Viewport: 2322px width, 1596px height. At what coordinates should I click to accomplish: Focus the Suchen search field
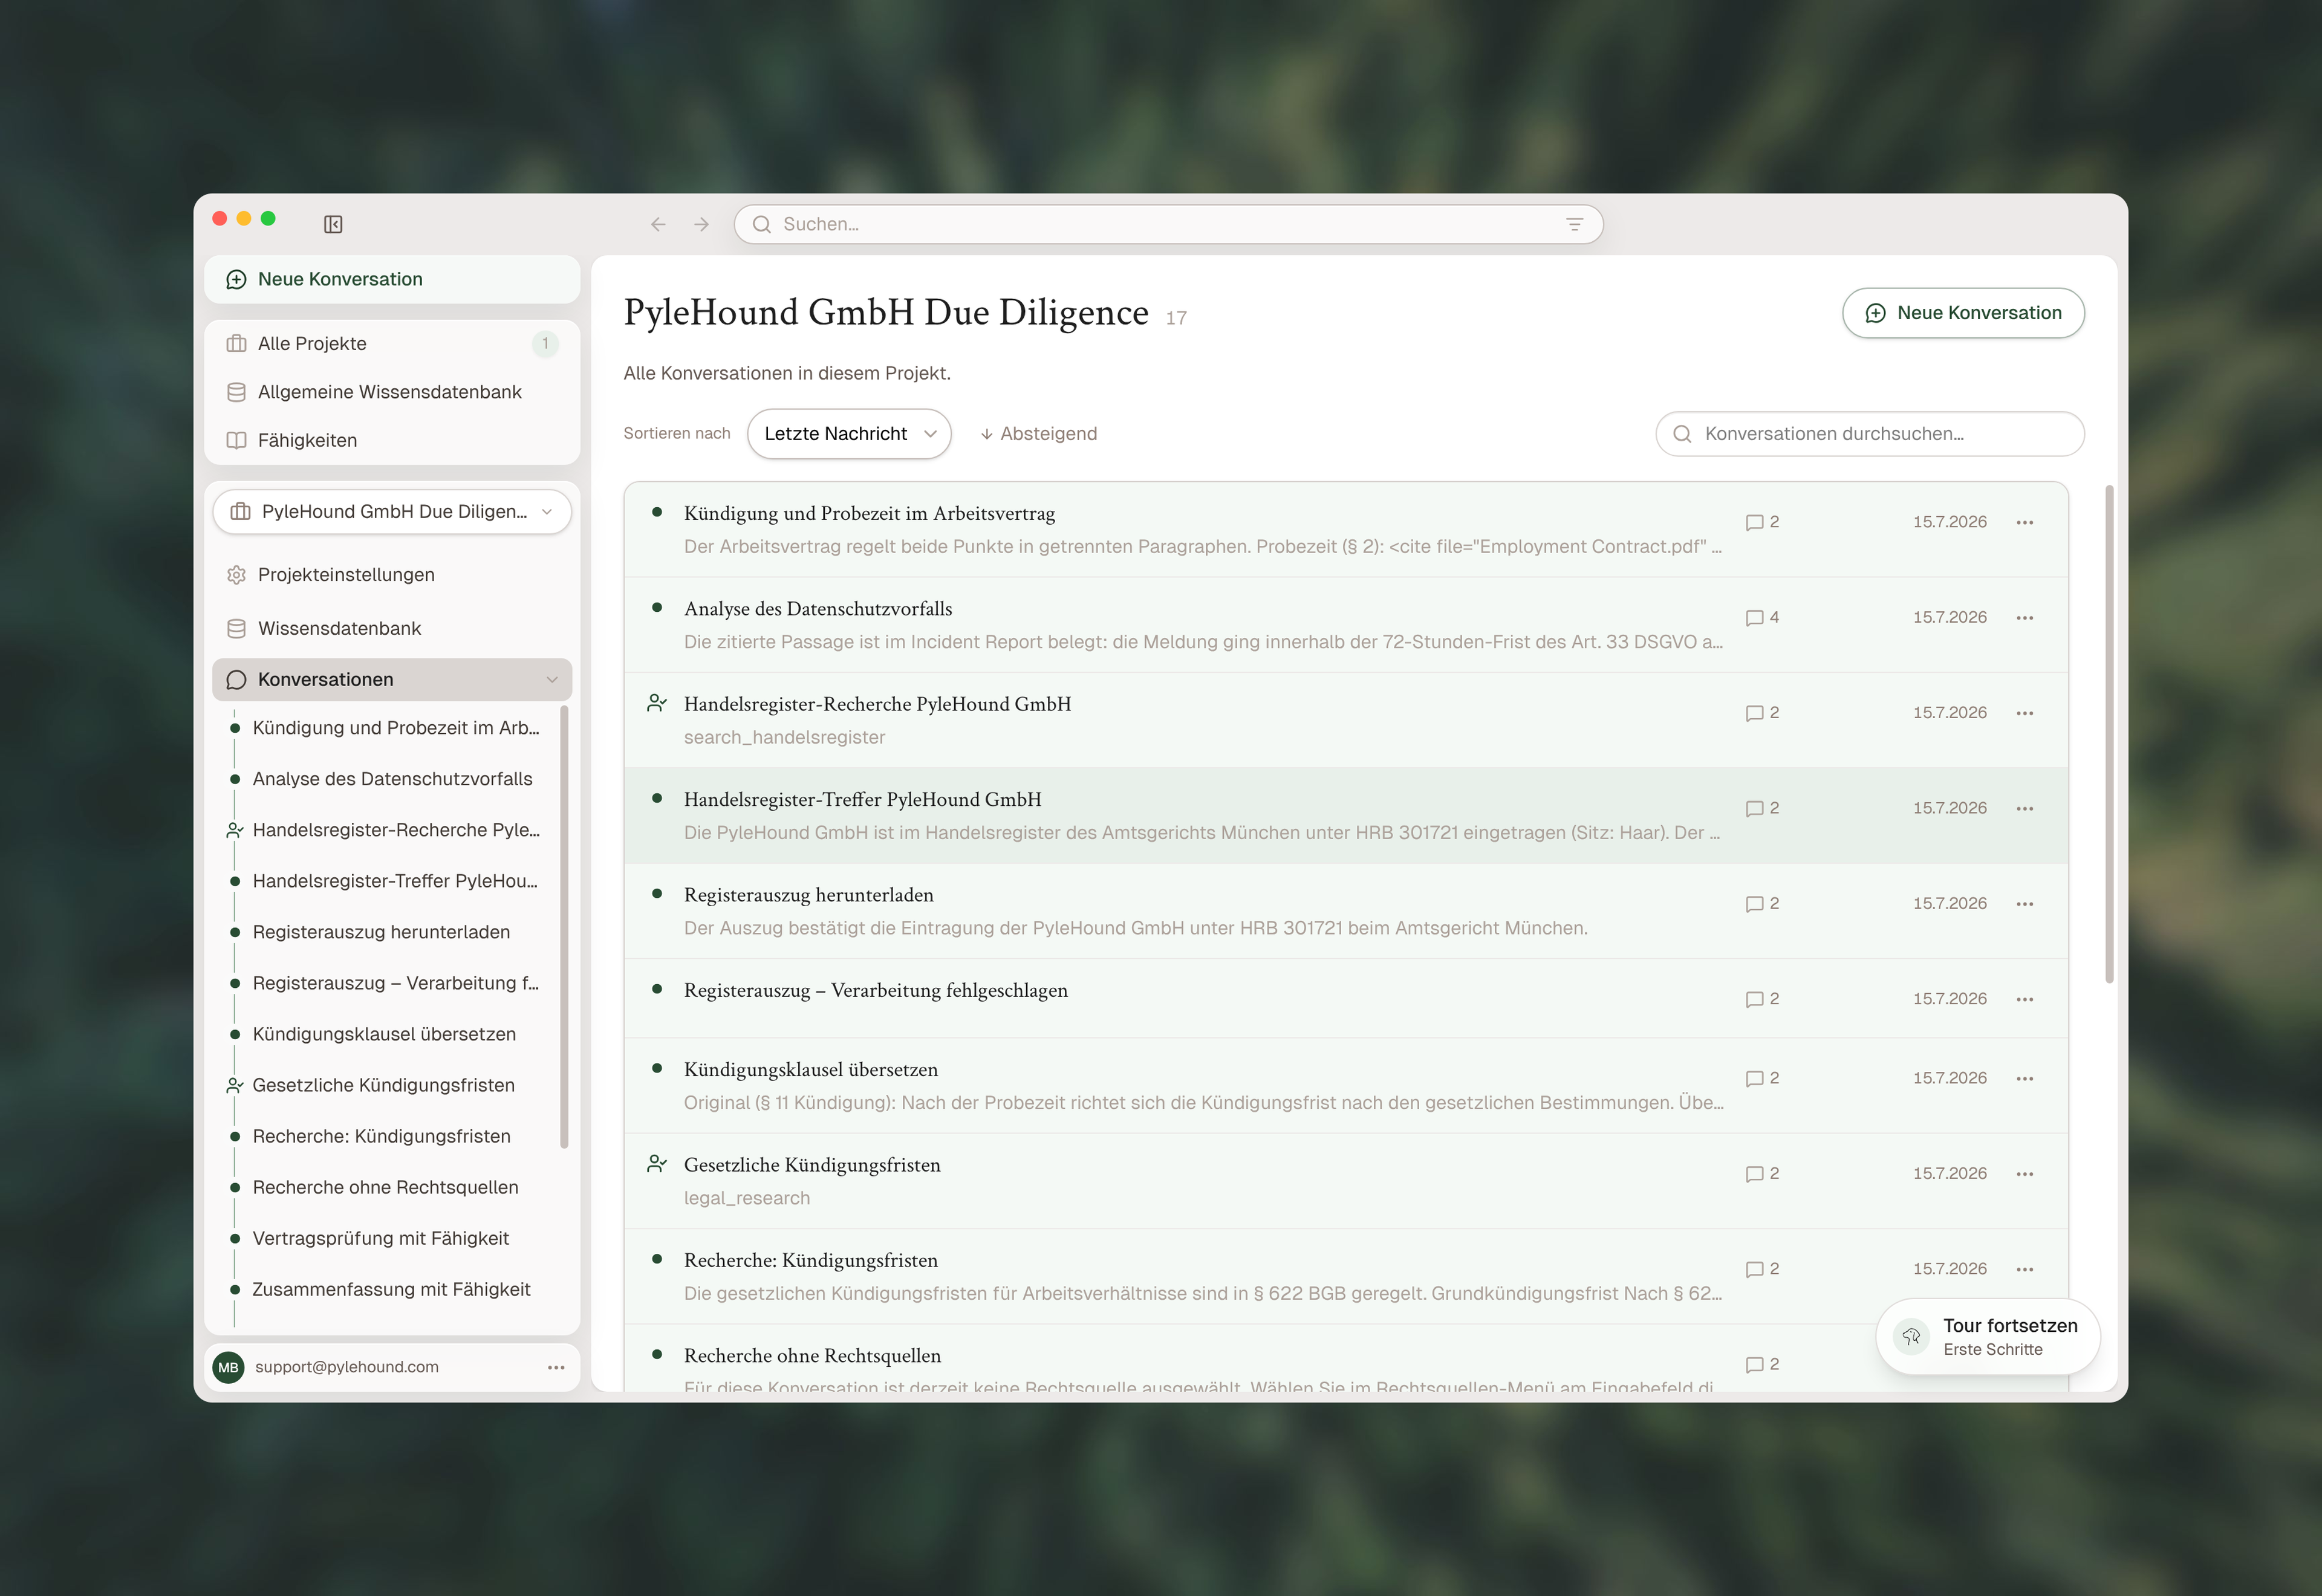point(1168,224)
